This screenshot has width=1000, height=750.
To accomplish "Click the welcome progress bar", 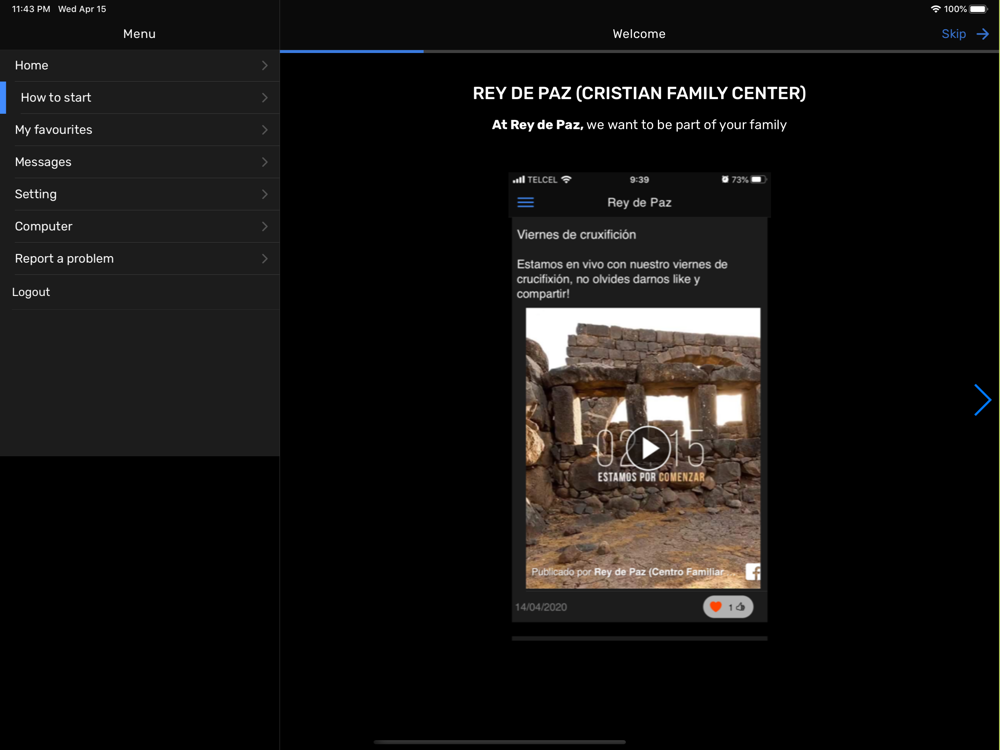I will (x=639, y=51).
